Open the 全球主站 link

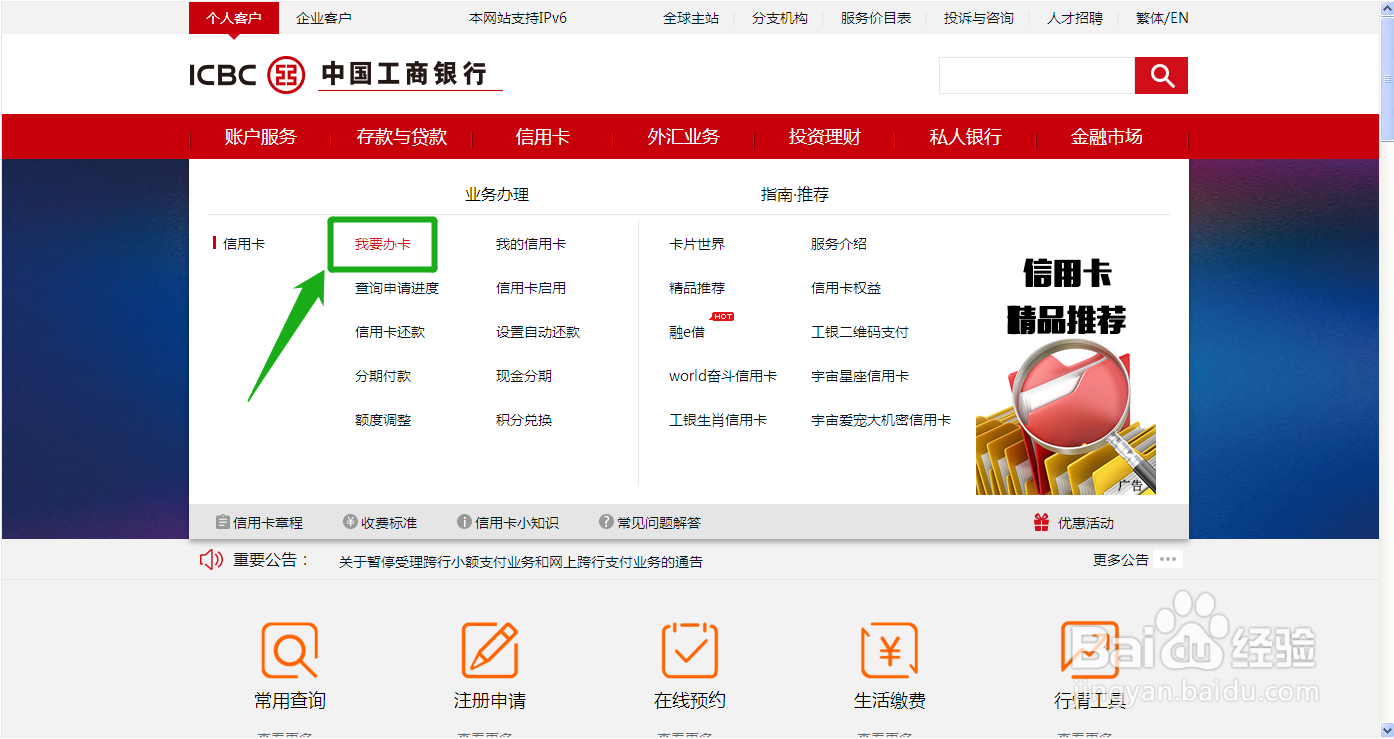point(691,18)
